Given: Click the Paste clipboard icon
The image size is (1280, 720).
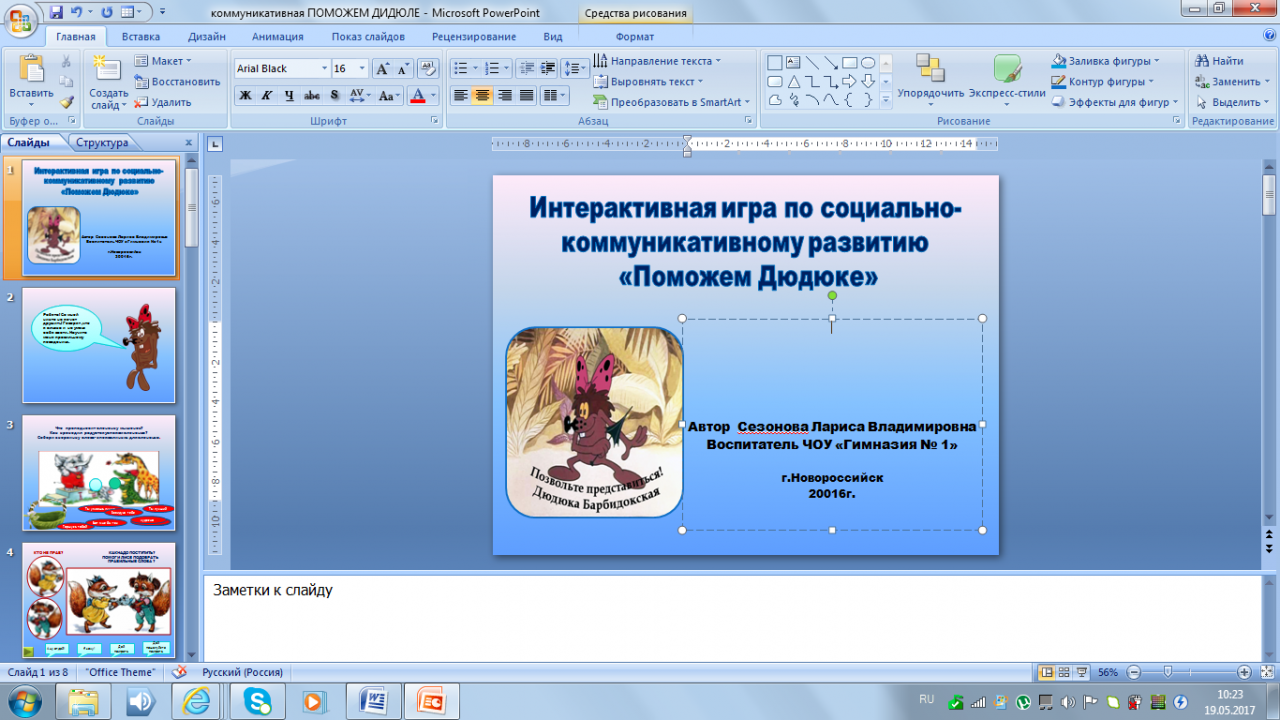Looking at the screenshot, I should point(32,68).
